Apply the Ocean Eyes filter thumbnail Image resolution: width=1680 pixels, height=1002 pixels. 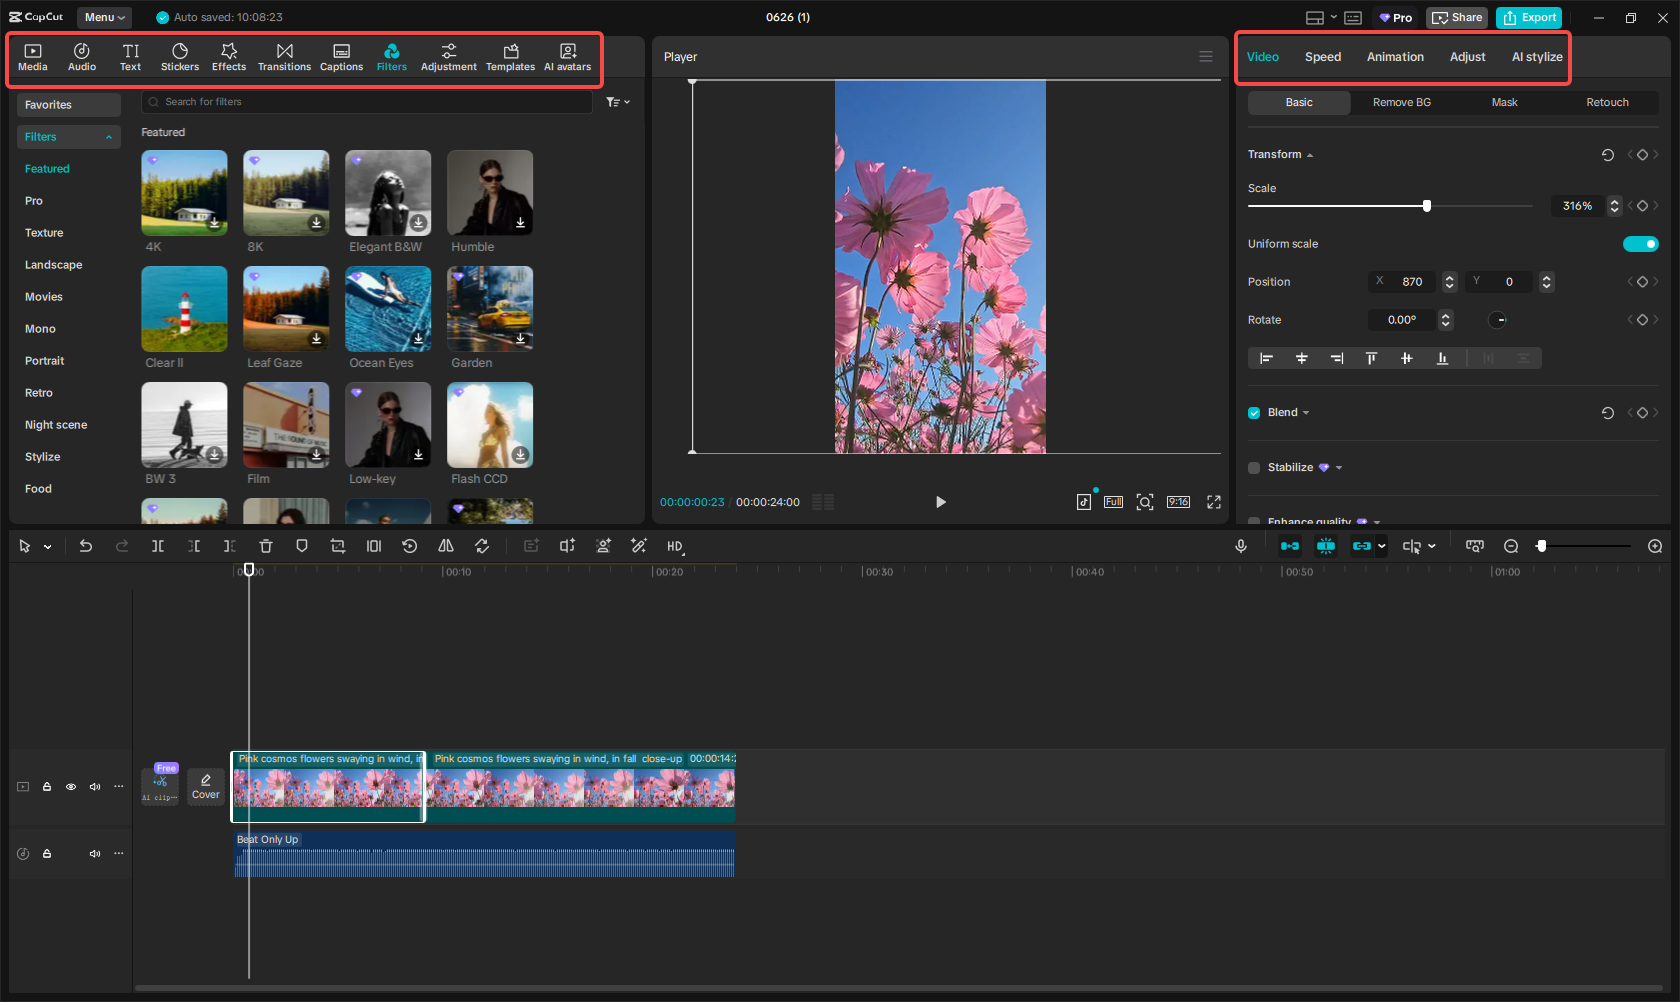pyautogui.click(x=388, y=308)
